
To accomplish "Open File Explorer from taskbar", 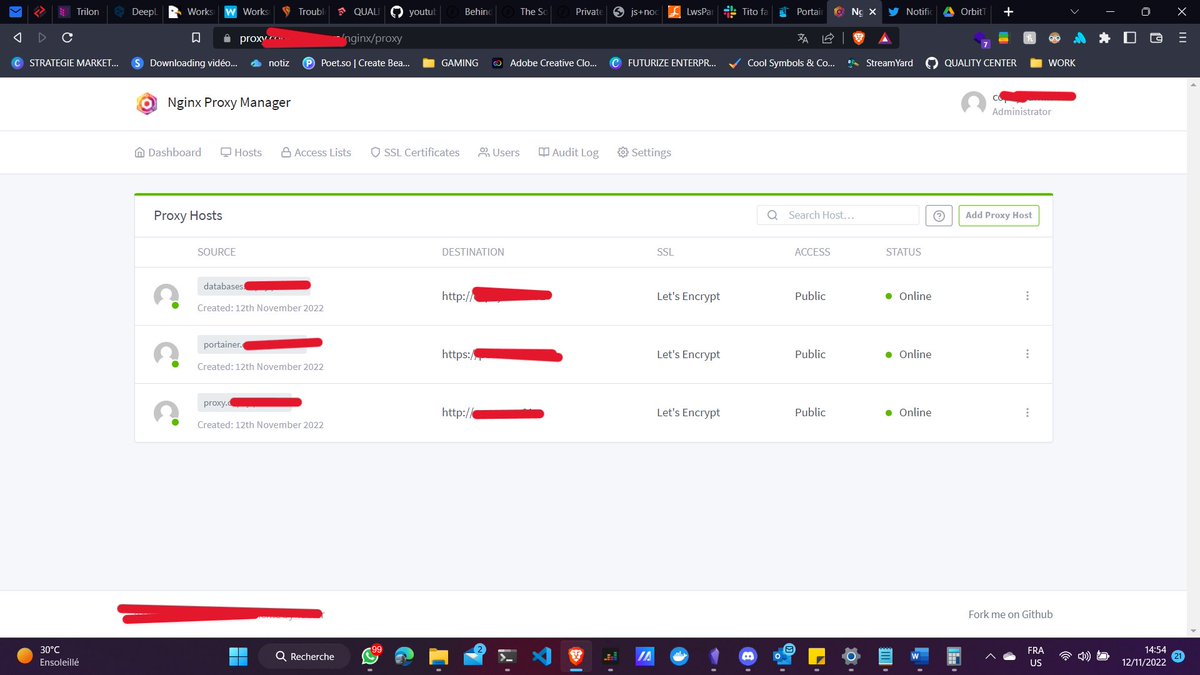I will coord(438,656).
